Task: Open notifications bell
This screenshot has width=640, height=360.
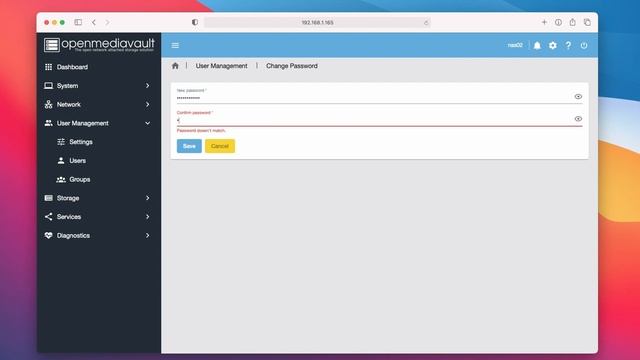Action: click(537, 45)
